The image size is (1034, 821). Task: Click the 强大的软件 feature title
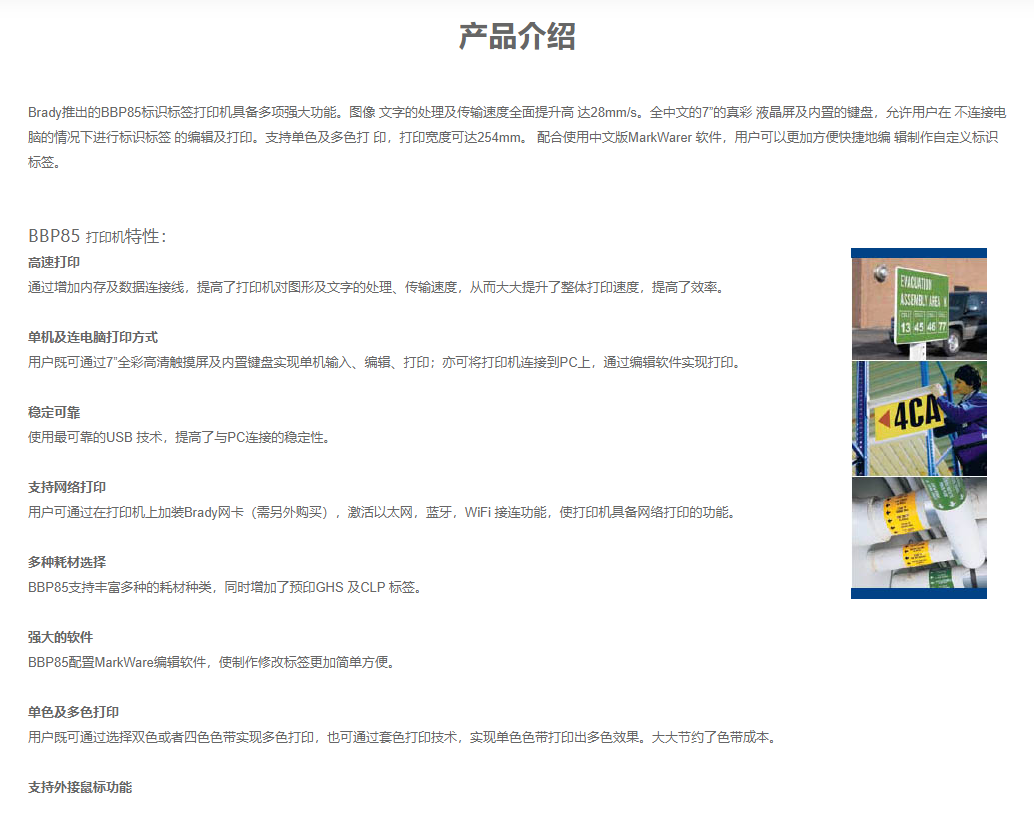tap(60, 638)
